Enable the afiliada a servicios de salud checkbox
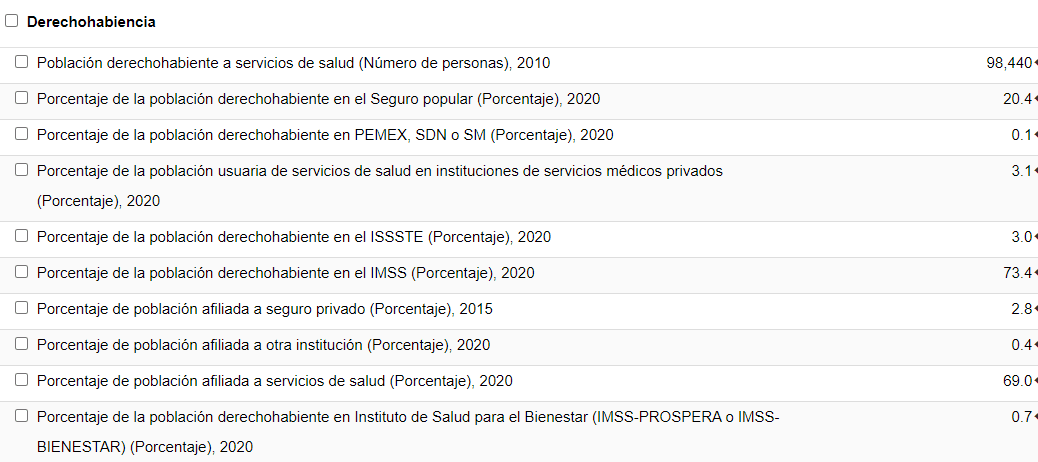The image size is (1038, 462). click(22, 380)
